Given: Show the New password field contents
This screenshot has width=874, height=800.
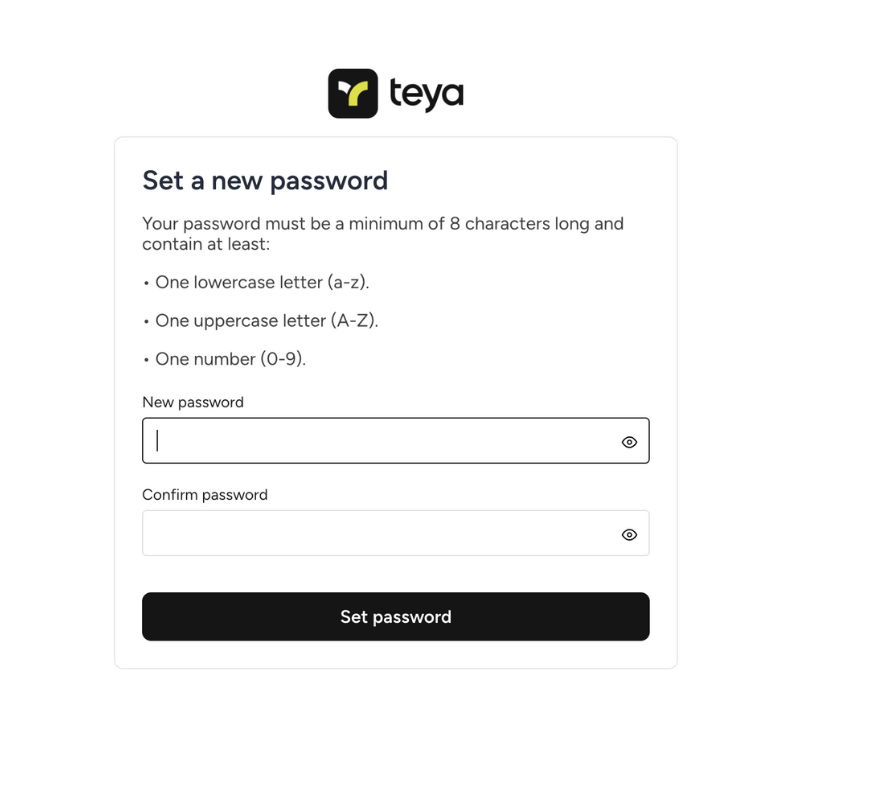Looking at the screenshot, I should coord(629,442).
